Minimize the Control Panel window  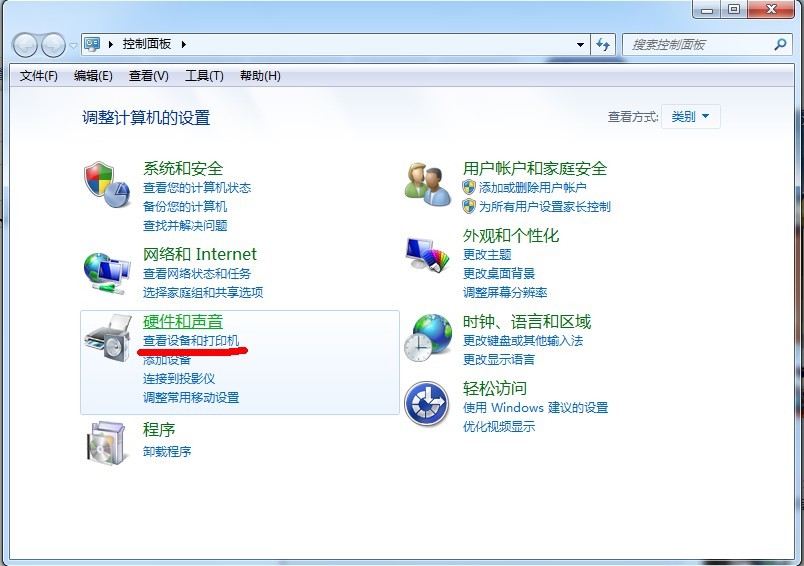point(708,9)
